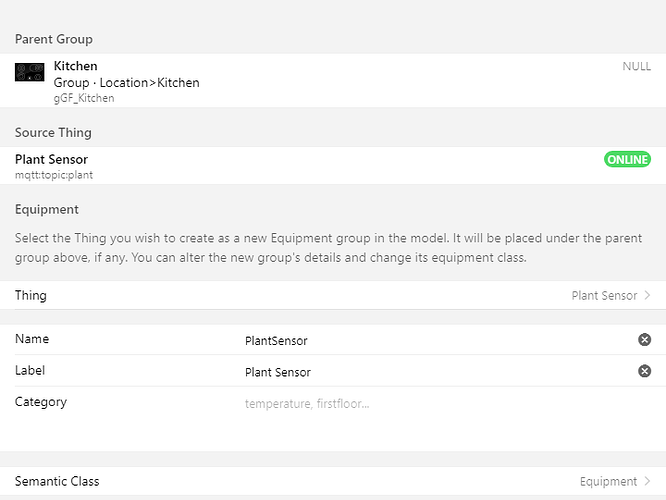
Task: Click the Label input containing Plant Sensor
Action: (430, 372)
